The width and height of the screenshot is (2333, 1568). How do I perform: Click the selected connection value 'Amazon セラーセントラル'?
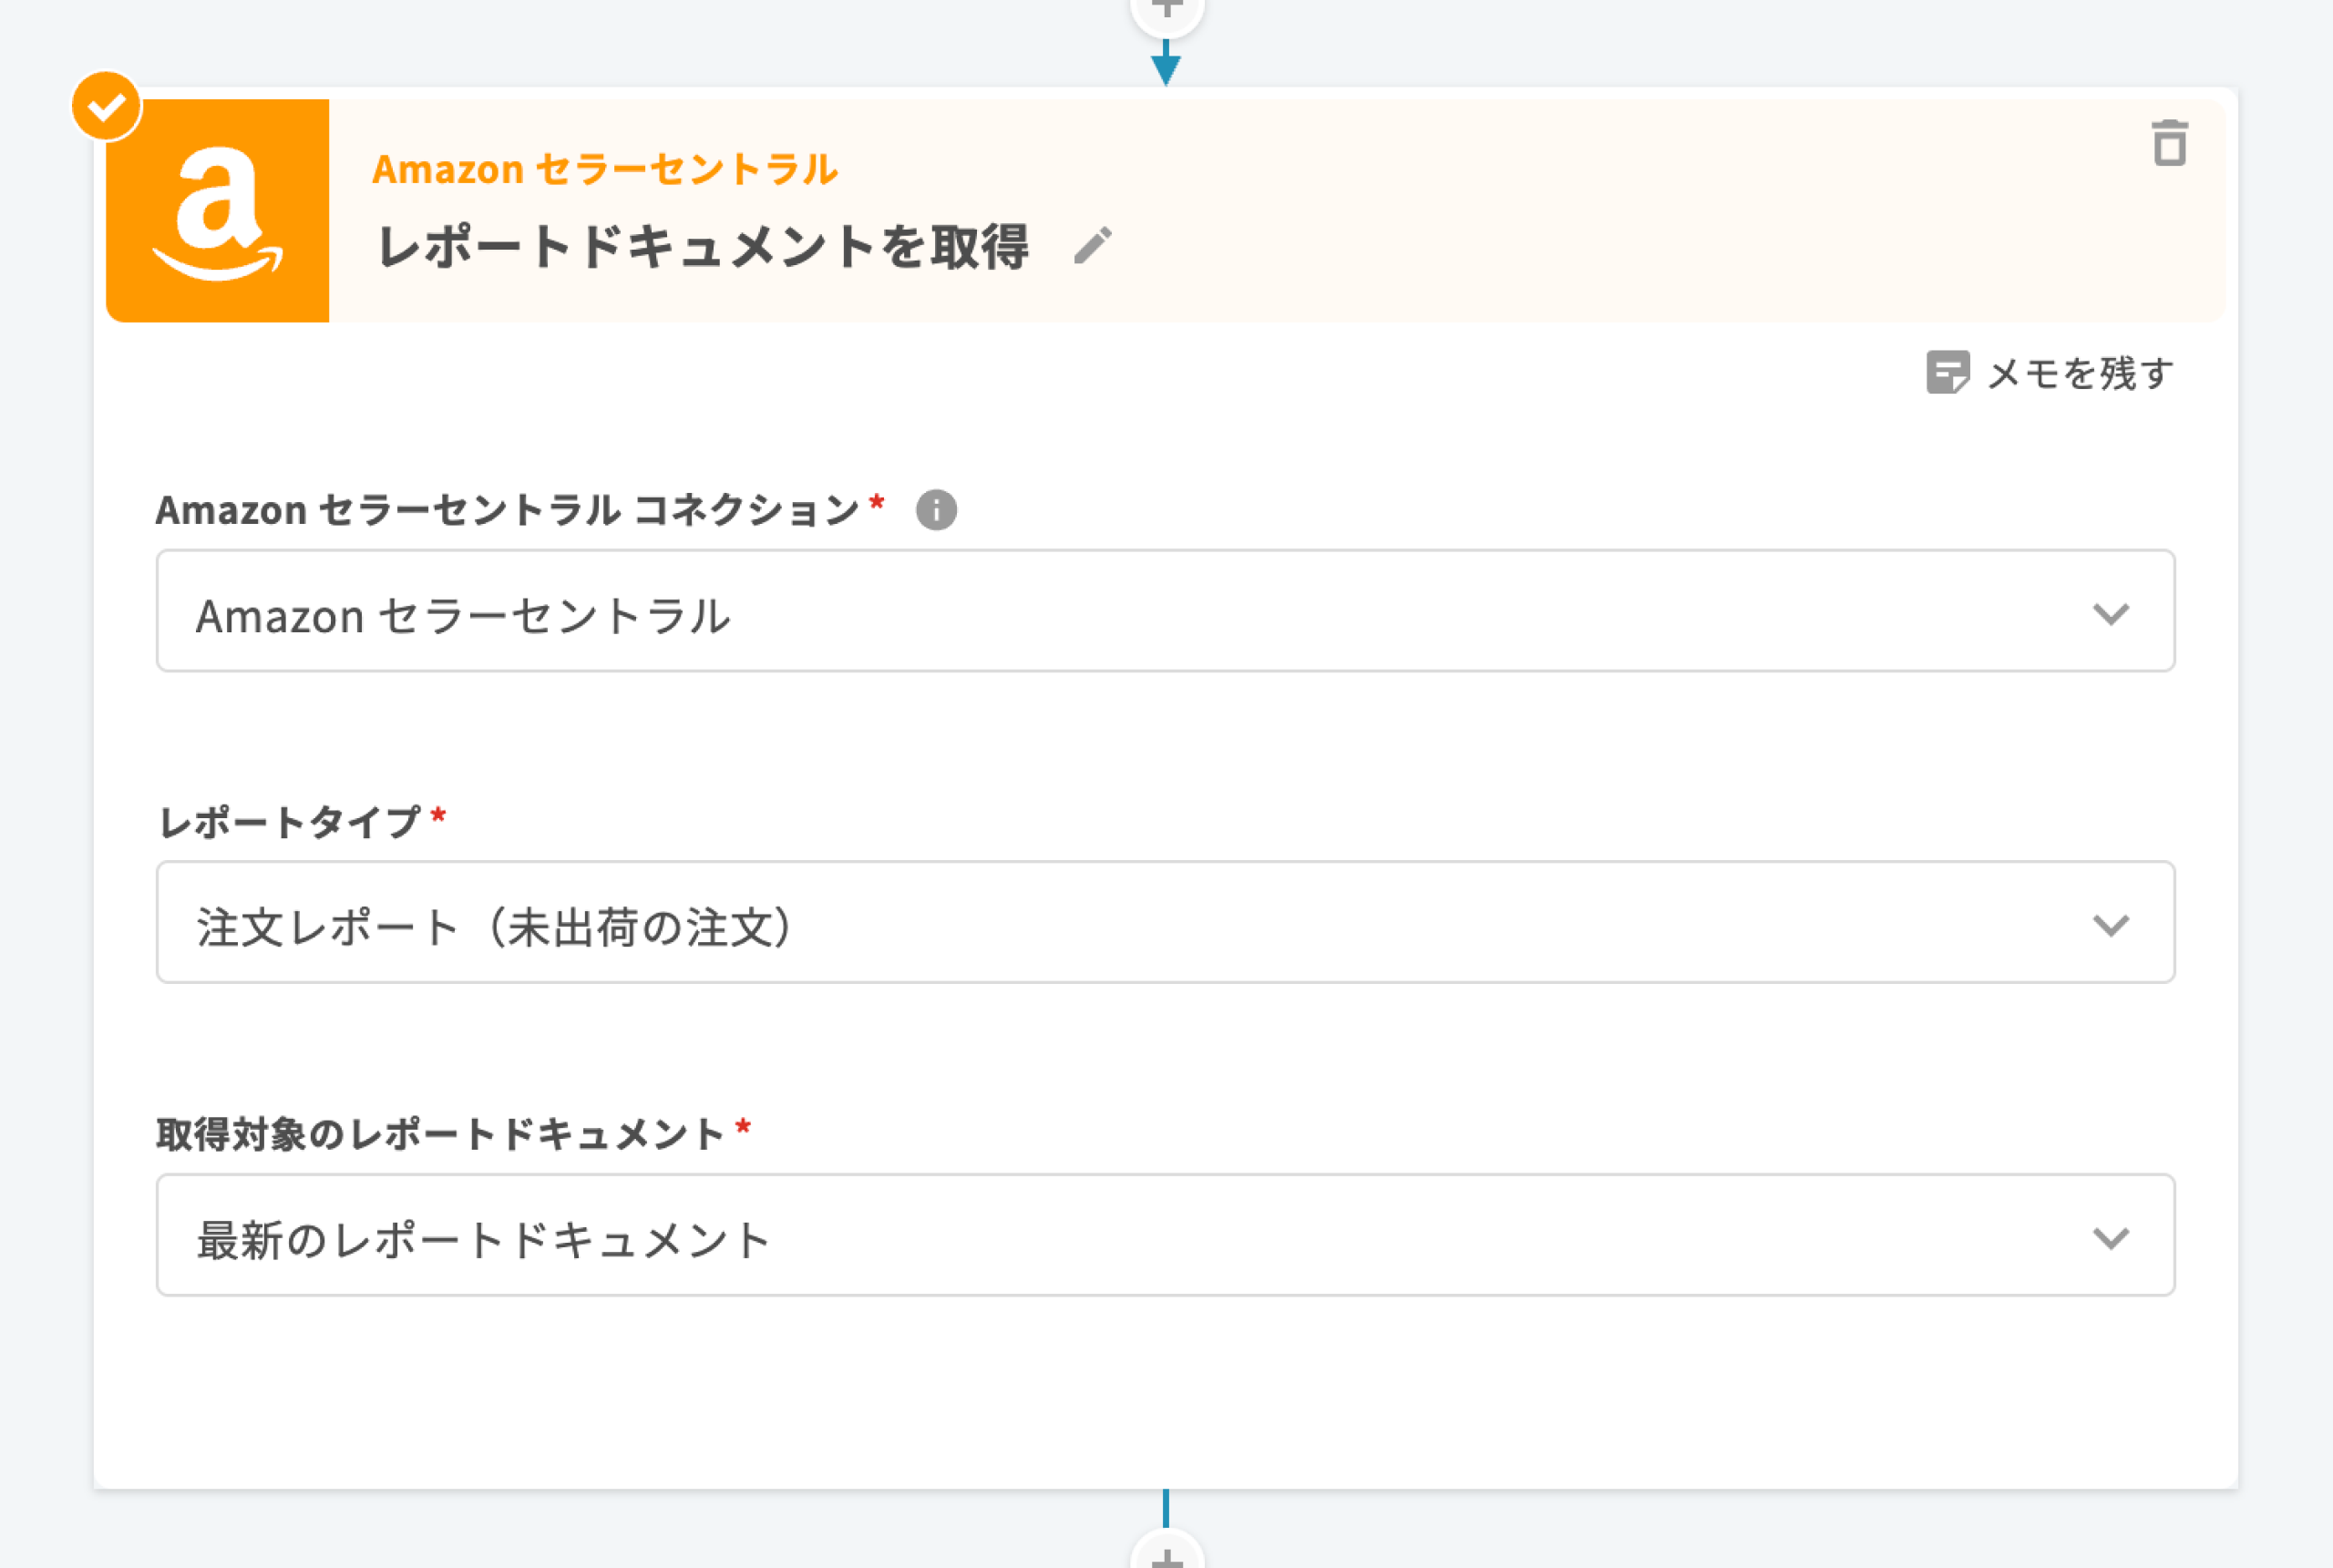[463, 614]
